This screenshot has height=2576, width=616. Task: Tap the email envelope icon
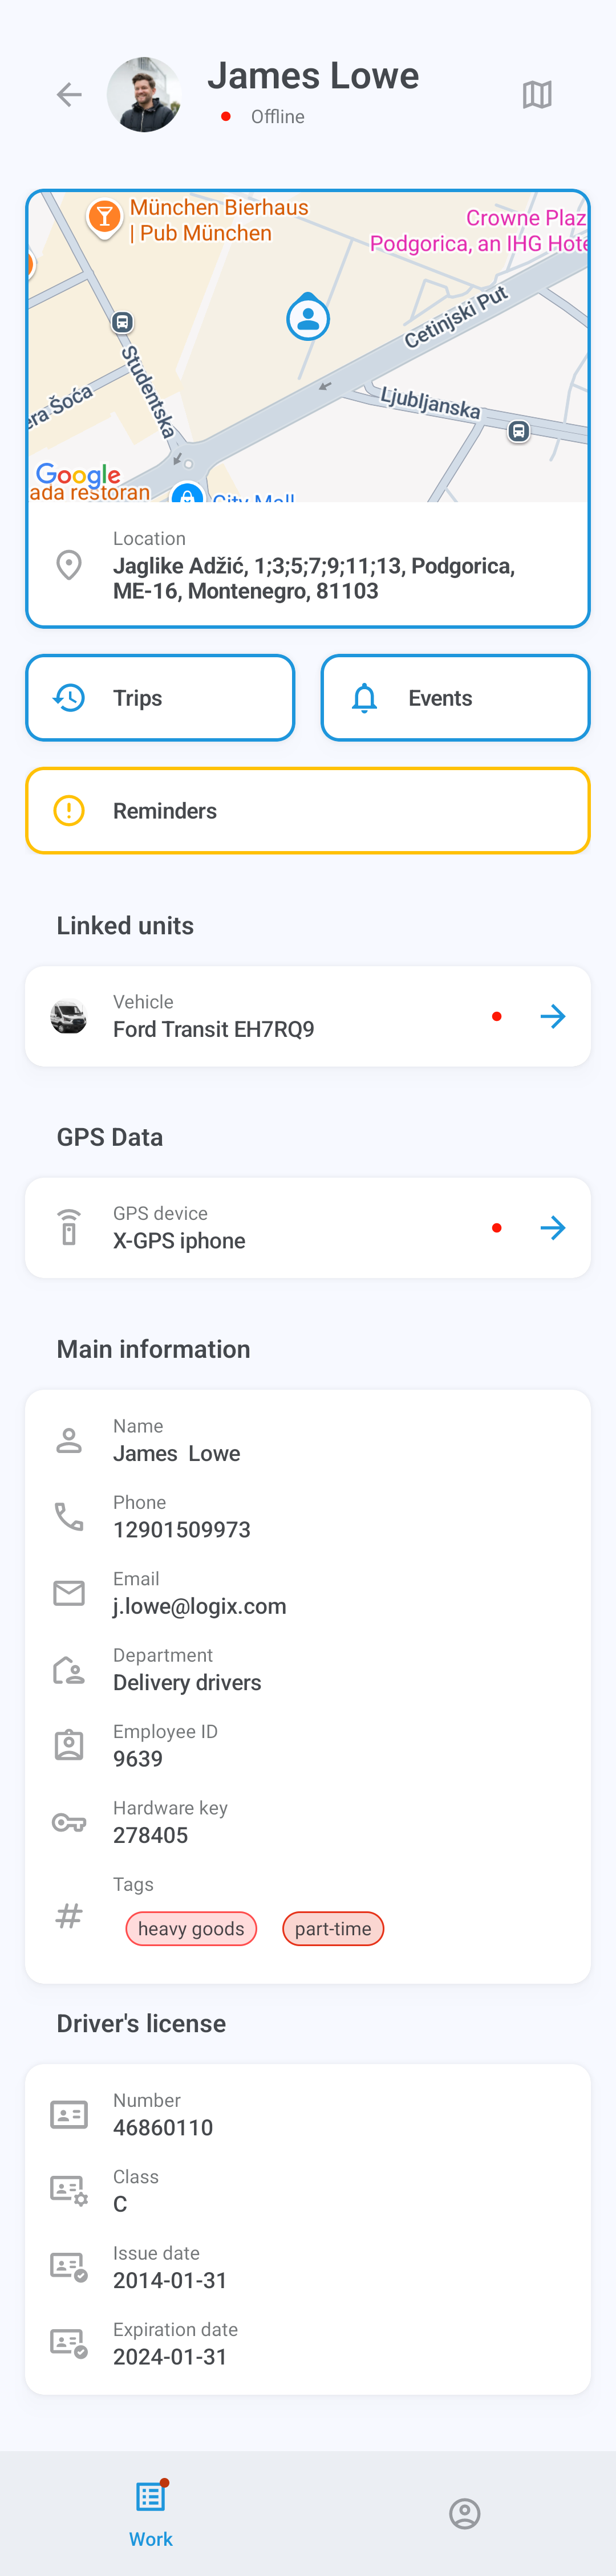69,1593
